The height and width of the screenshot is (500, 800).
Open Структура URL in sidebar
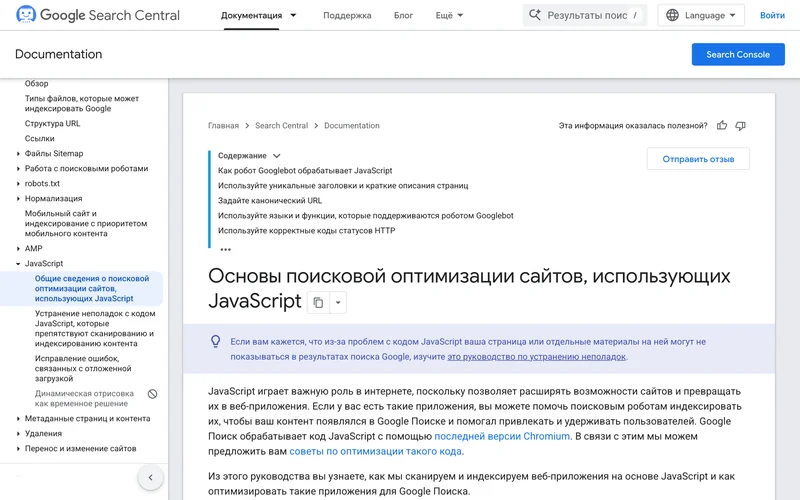[53, 123]
